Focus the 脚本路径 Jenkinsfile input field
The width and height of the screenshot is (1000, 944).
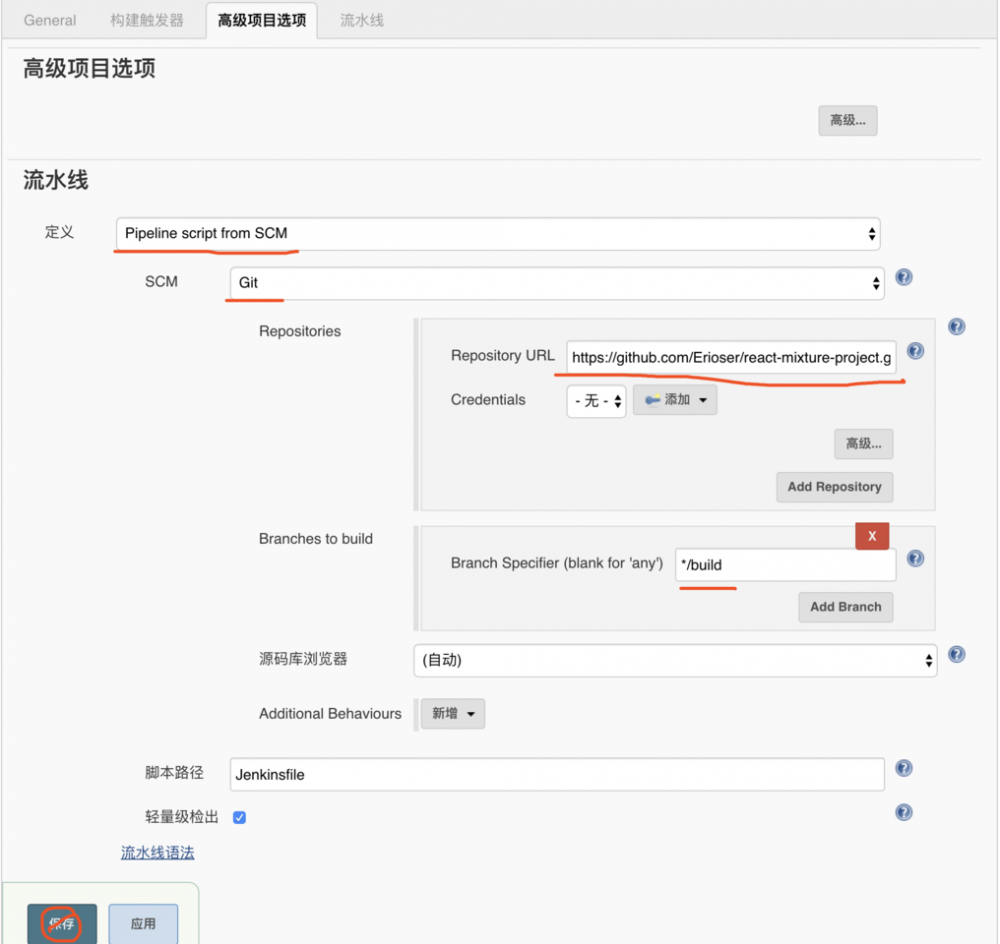tap(557, 774)
